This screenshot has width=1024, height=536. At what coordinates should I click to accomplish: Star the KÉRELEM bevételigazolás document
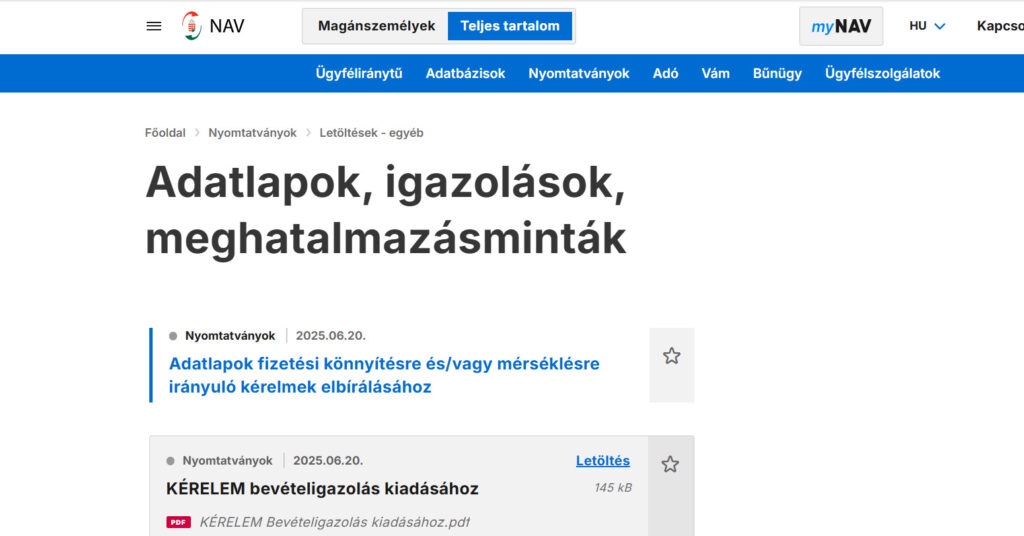tap(670, 464)
